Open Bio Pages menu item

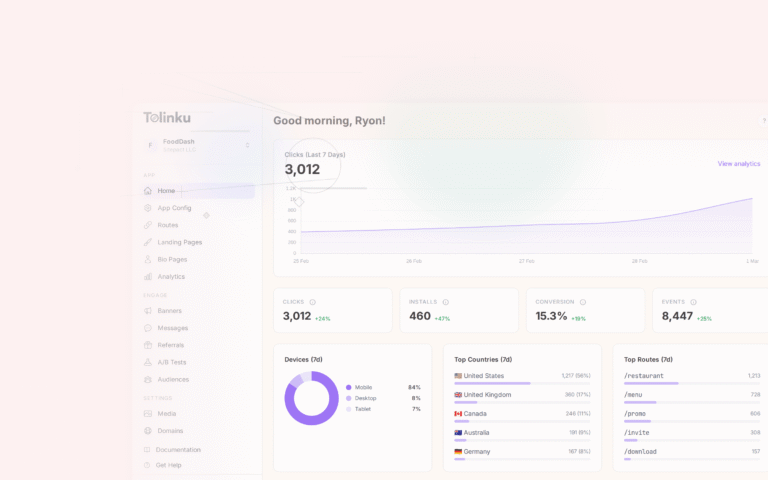pyautogui.click(x=198, y=259)
